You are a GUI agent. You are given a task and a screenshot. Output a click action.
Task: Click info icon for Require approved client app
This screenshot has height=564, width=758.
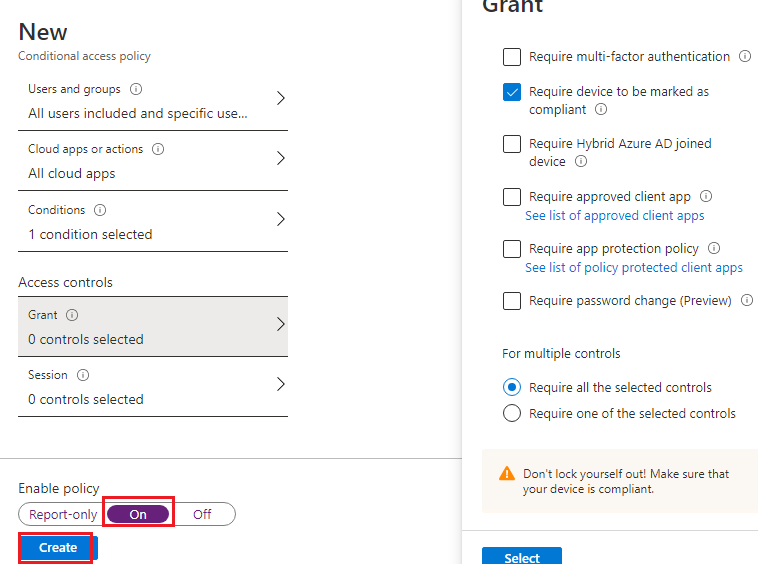[706, 196]
